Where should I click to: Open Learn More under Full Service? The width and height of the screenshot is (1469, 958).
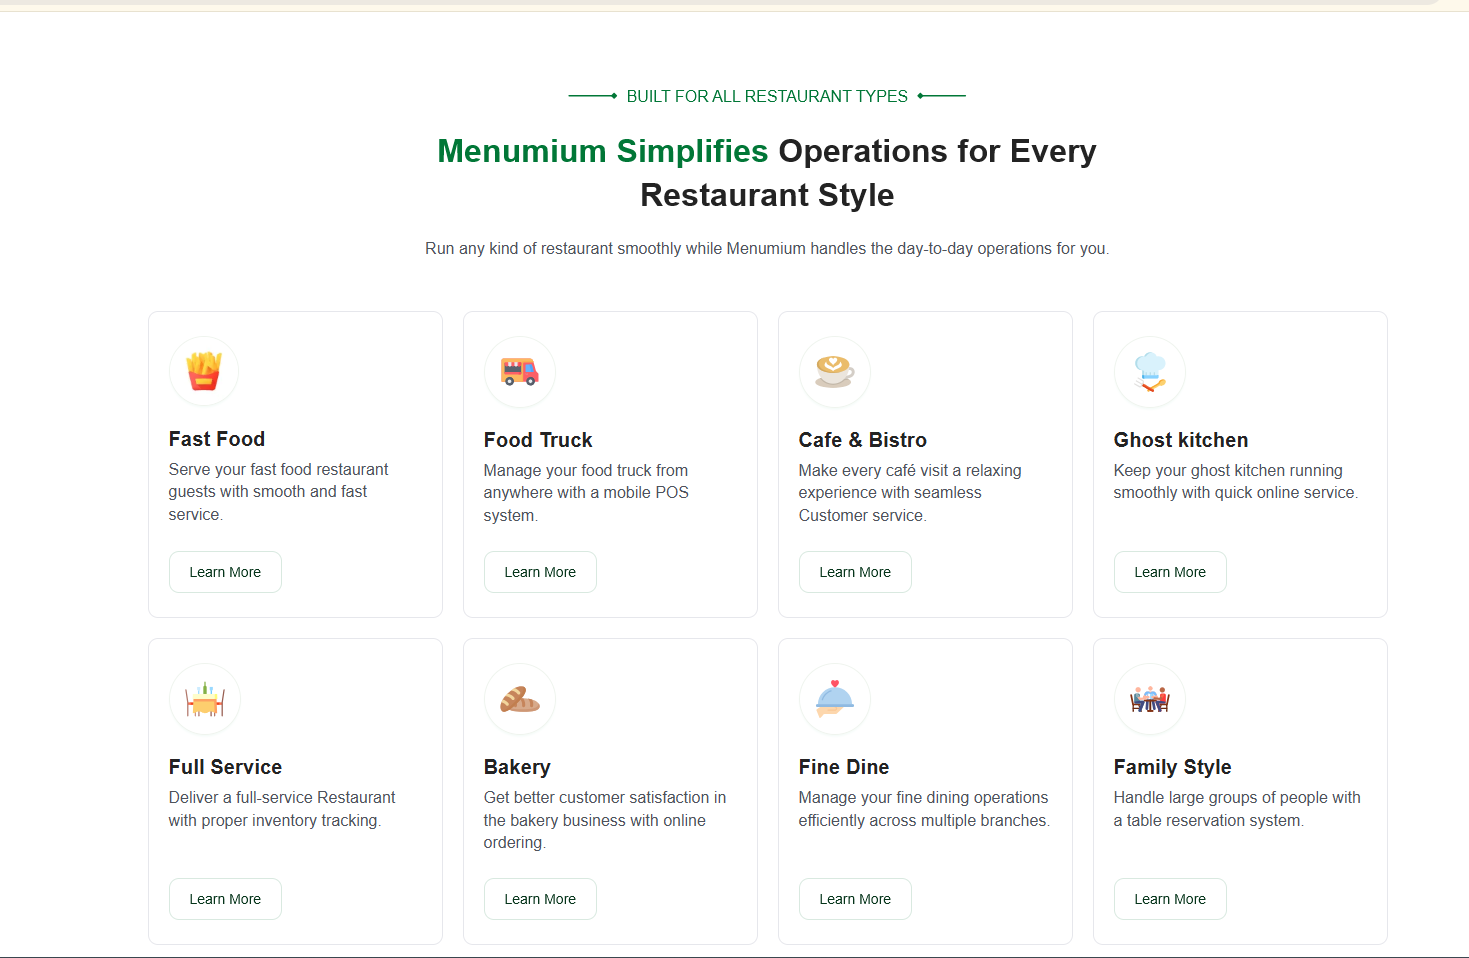coord(225,898)
